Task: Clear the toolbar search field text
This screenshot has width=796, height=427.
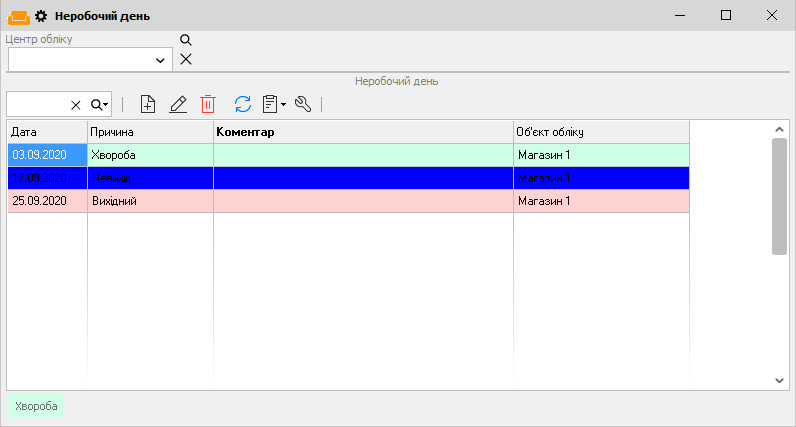Action: coord(75,105)
